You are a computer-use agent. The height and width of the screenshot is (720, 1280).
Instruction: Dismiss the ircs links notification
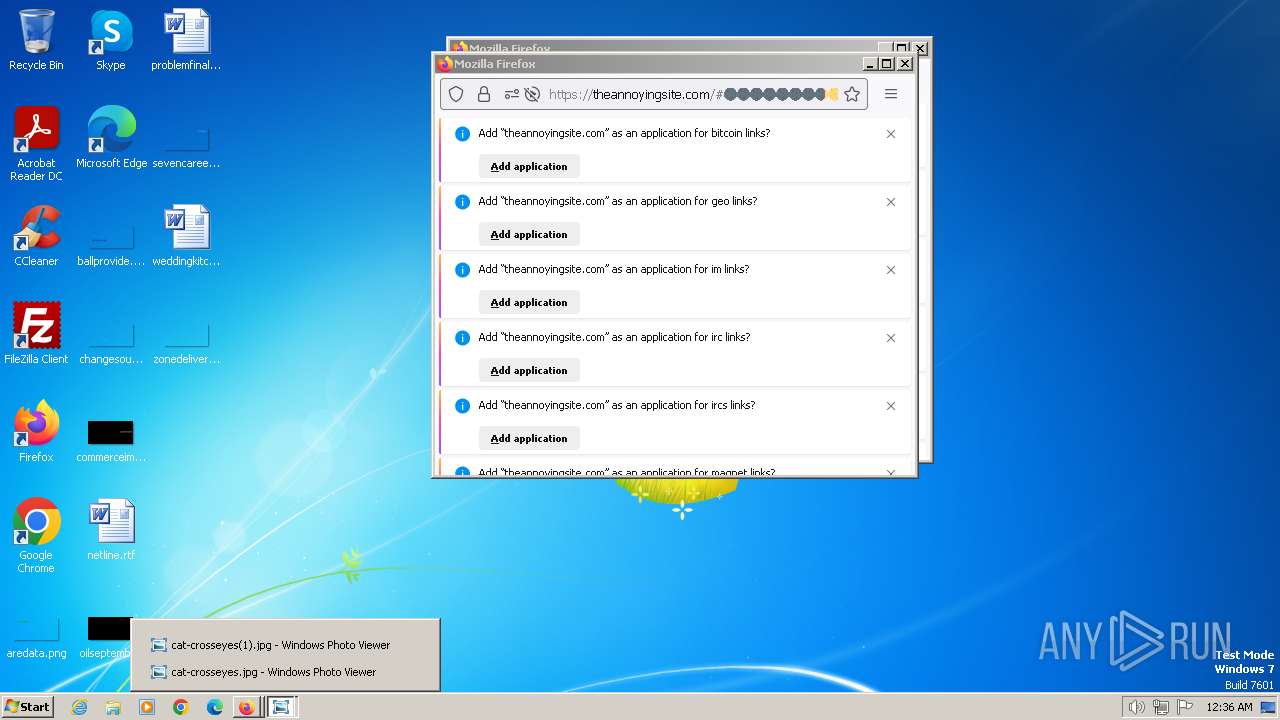[891, 405]
